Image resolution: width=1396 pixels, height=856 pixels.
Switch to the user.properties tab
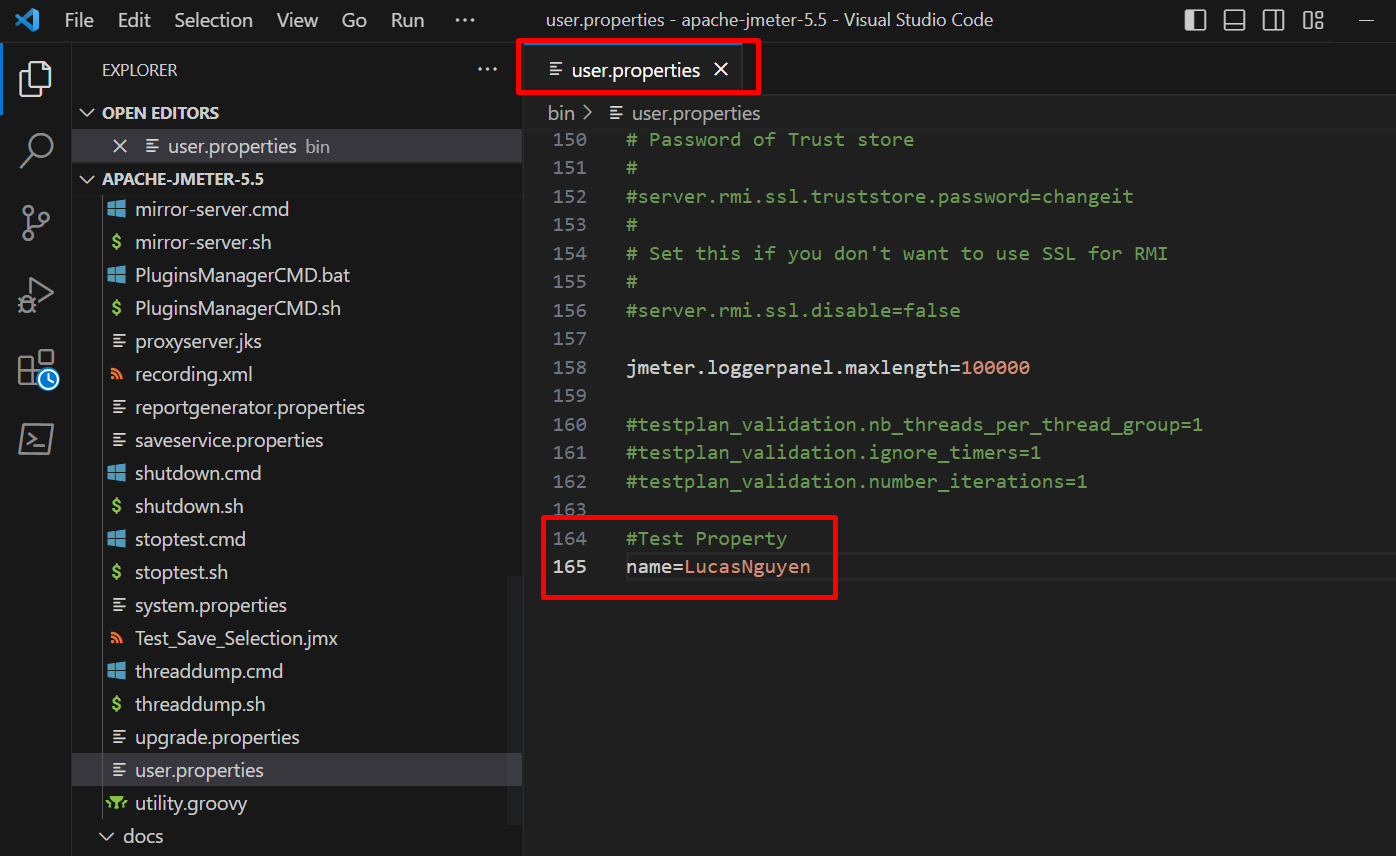pos(637,69)
